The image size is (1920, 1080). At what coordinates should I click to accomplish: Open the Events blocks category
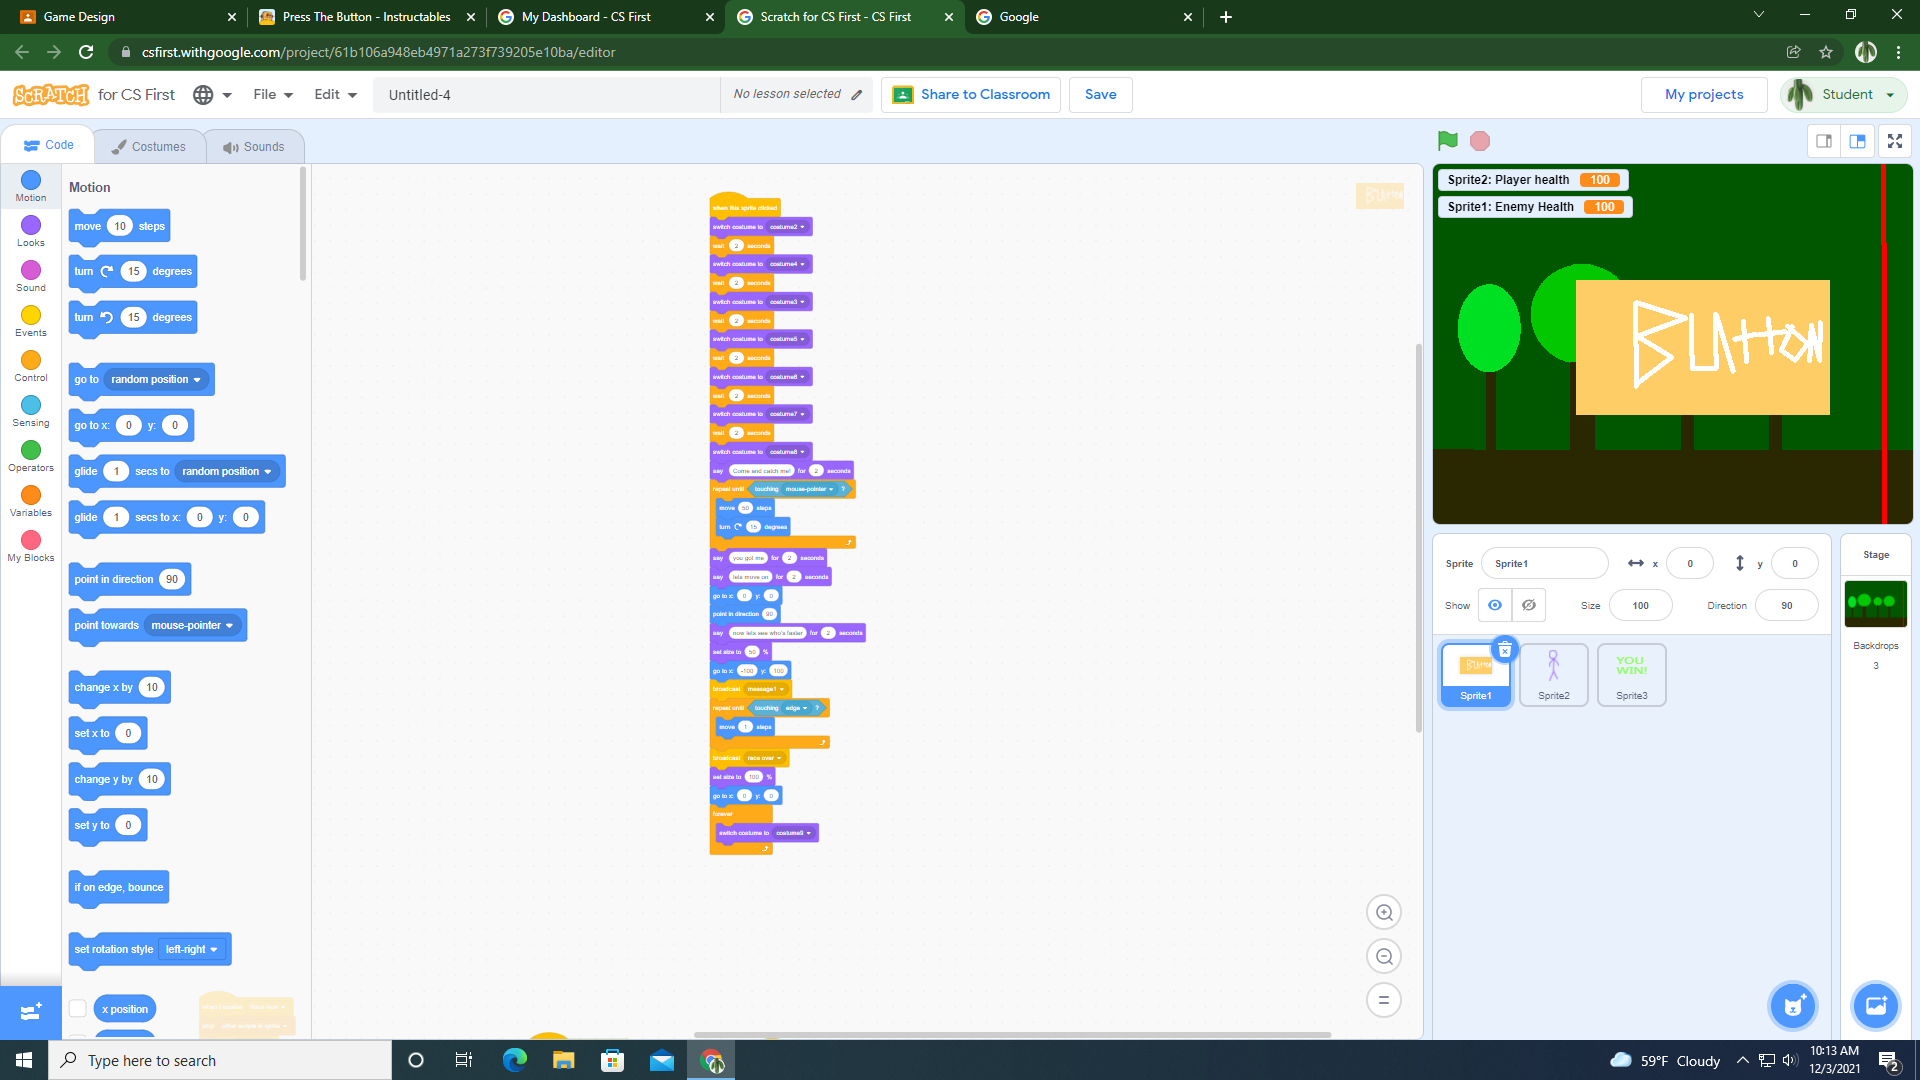(x=30, y=320)
